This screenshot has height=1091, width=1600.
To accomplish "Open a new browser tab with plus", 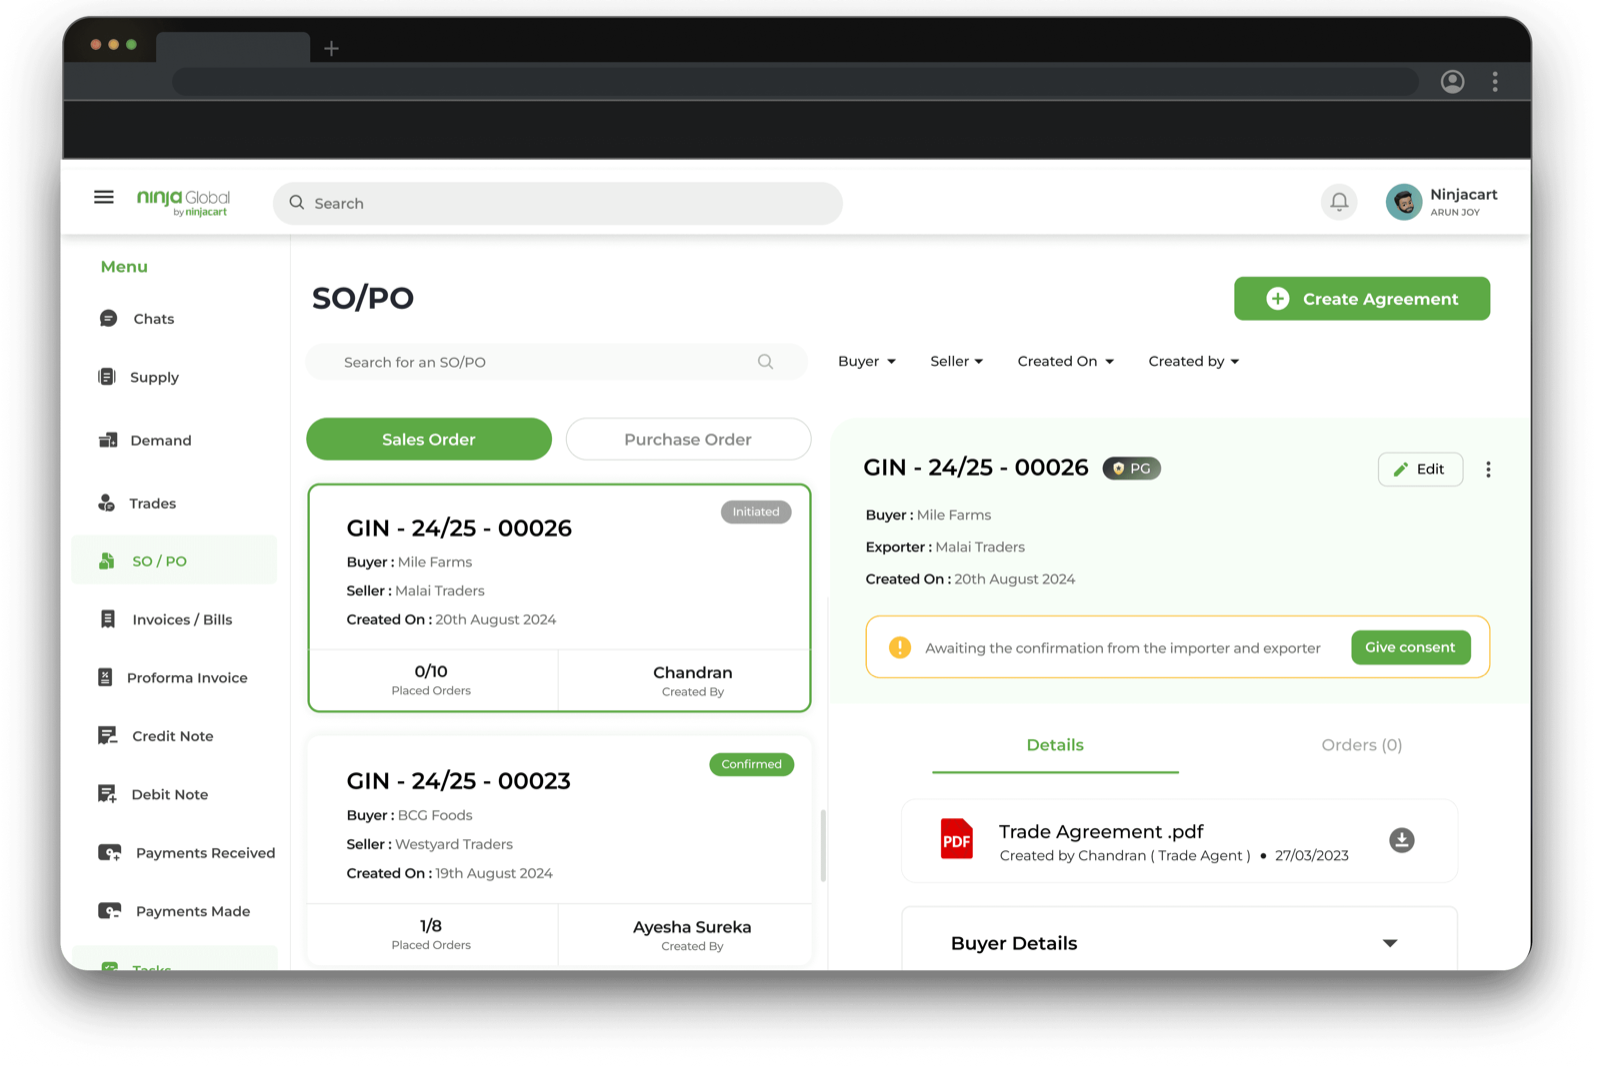I will pyautogui.click(x=332, y=48).
